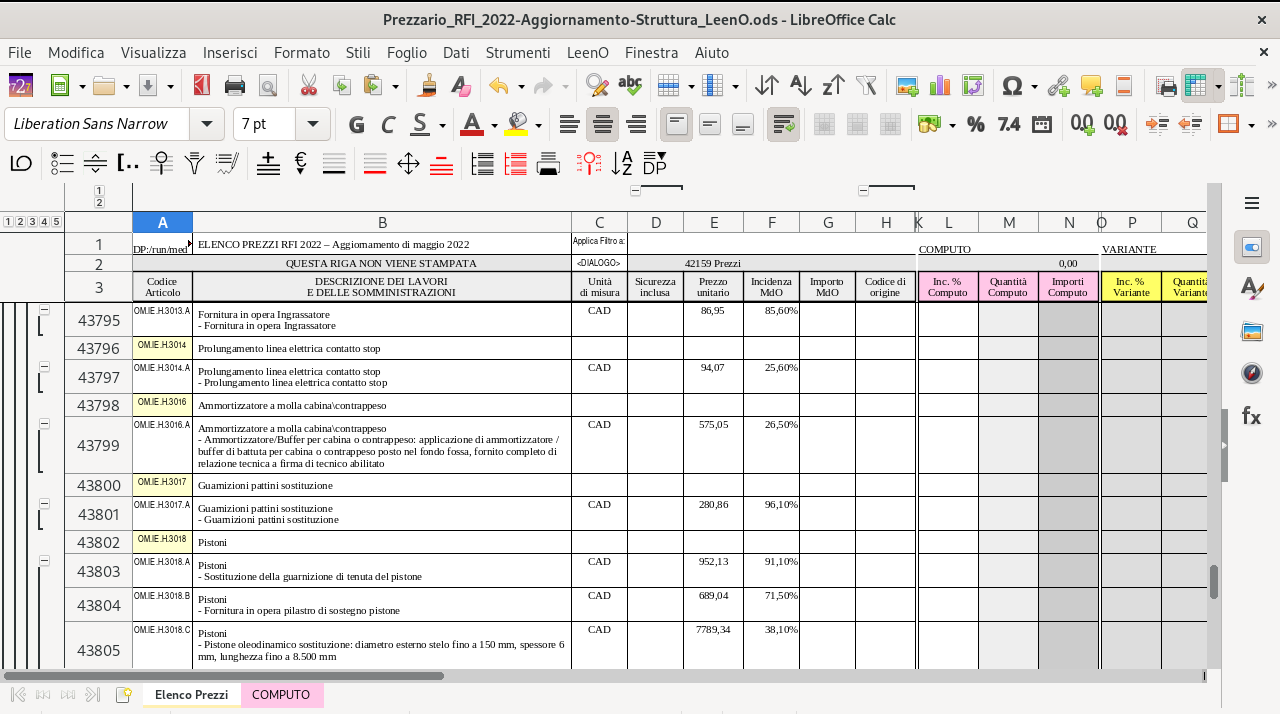Format cell as percent
This screenshot has width=1280, height=714.
pos(975,124)
